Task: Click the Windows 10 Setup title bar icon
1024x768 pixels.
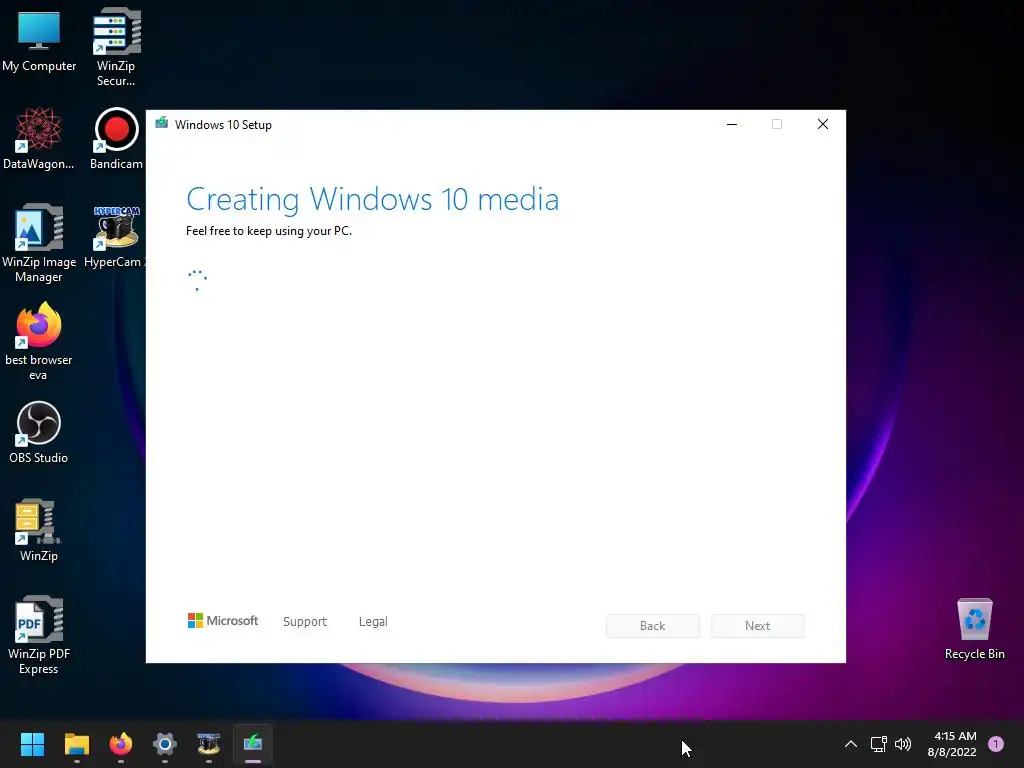Action: [161, 123]
